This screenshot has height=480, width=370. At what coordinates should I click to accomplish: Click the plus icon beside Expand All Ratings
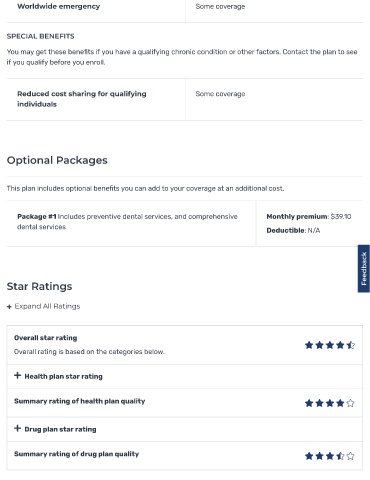9,307
